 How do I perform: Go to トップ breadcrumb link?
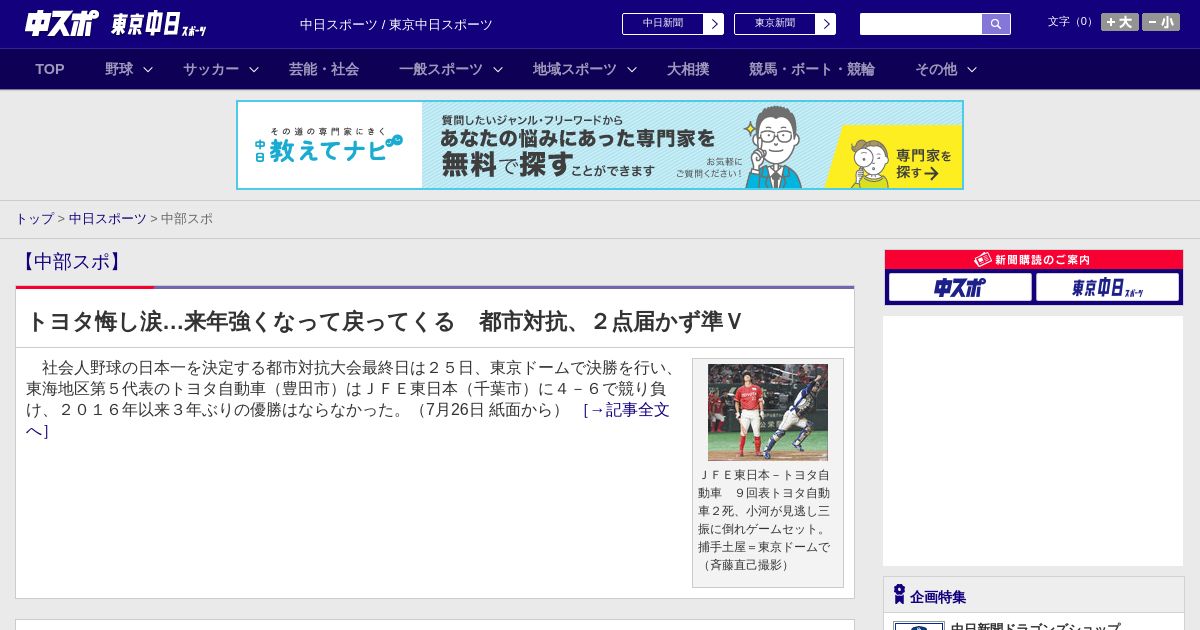point(34,218)
